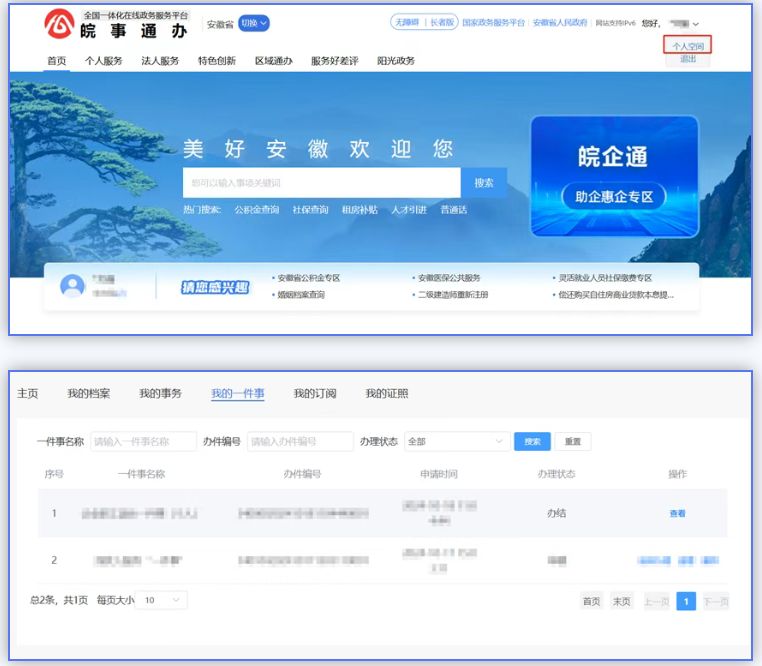Open 法人服务 navigation menu
The image size is (762, 666).
tap(160, 61)
